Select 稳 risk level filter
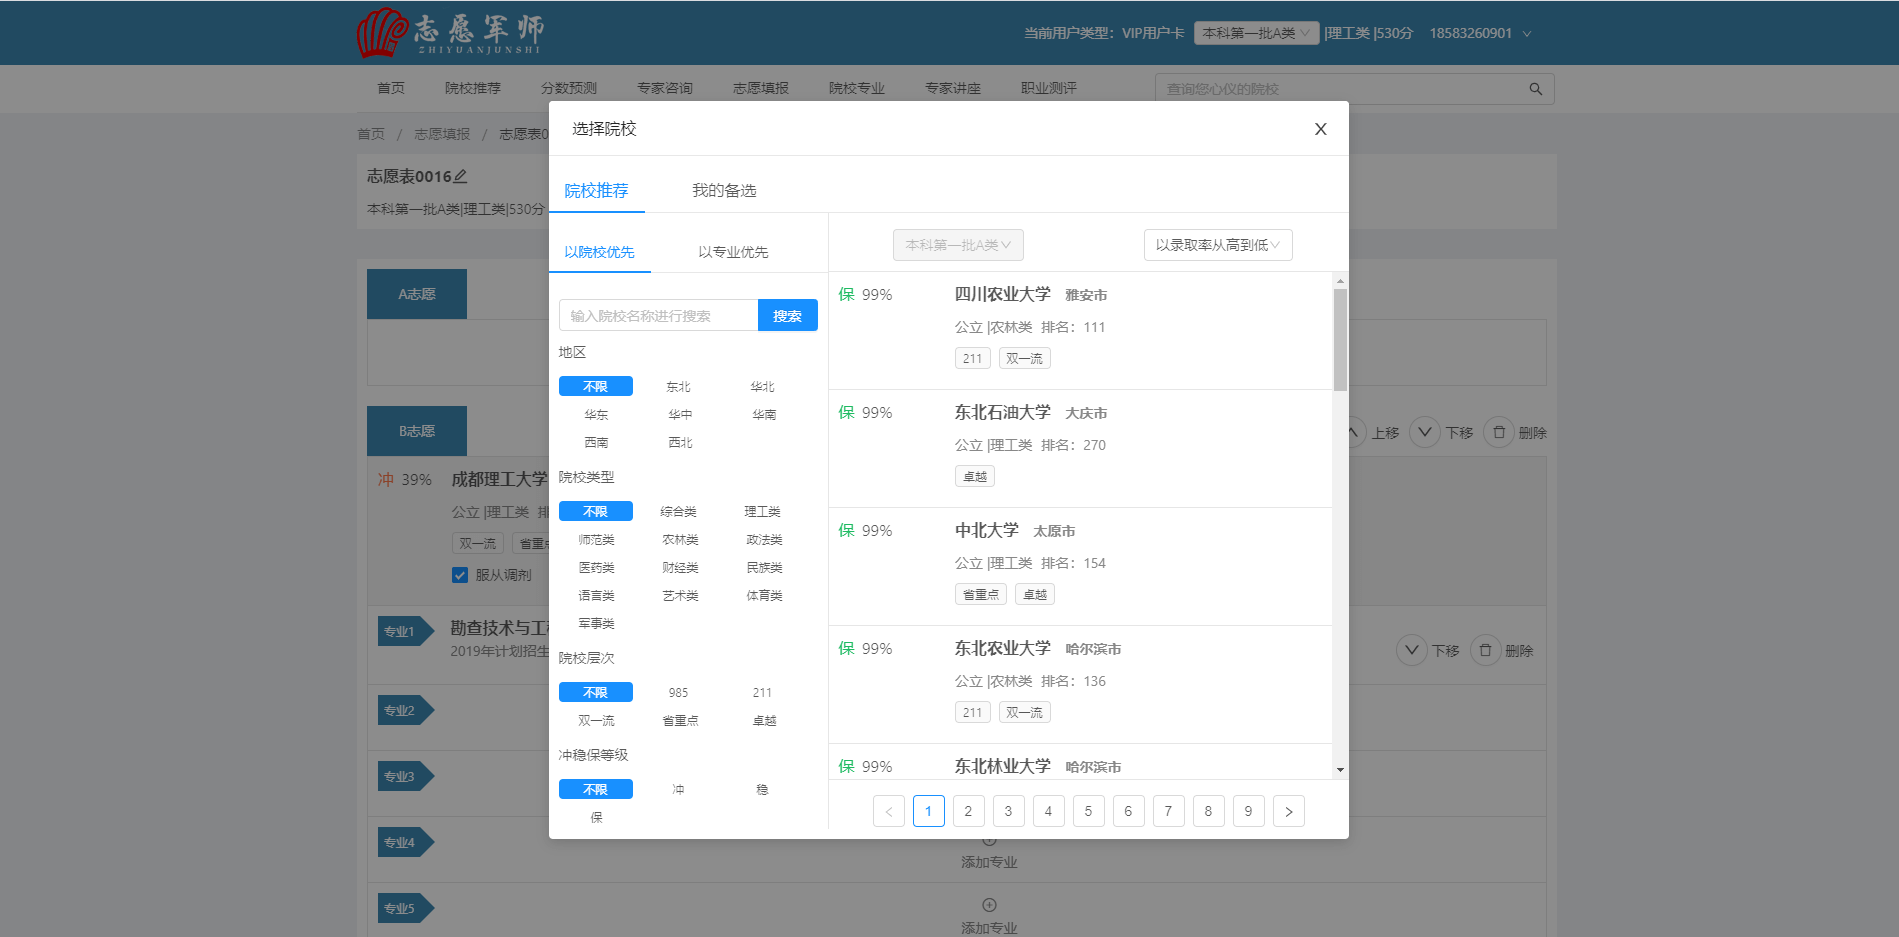Screen dimensions: 1899x937 [x=763, y=789]
